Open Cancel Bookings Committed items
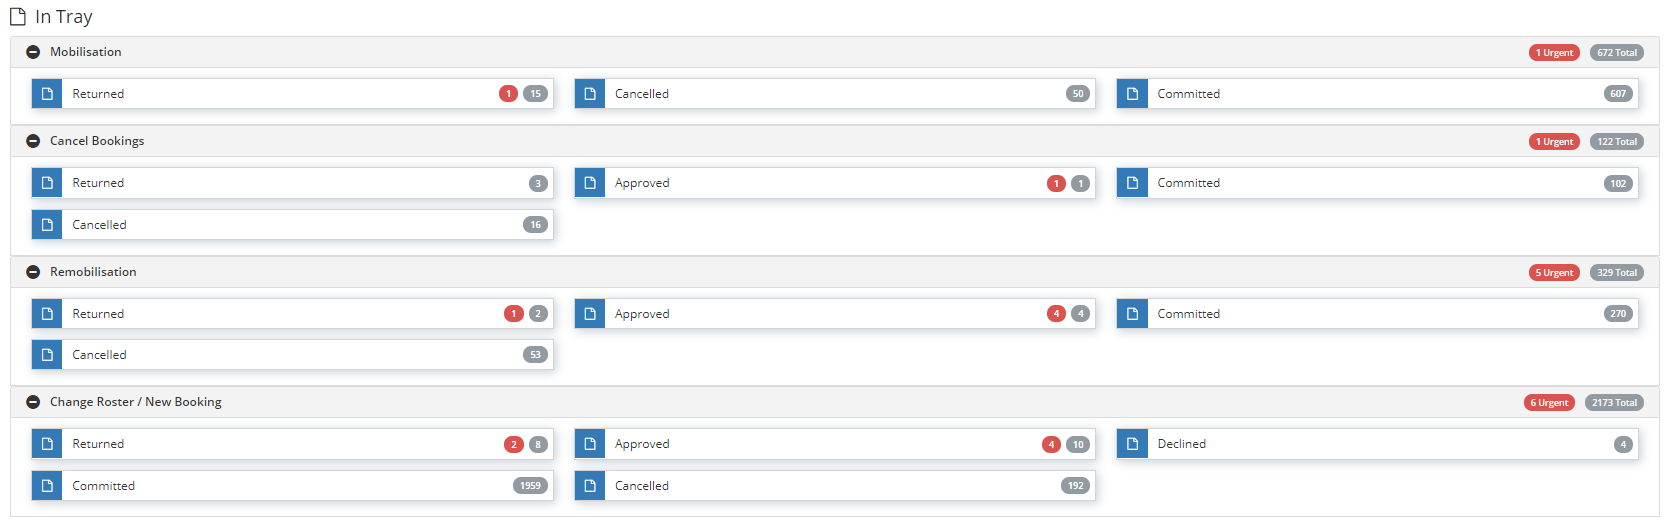Image resolution: width=1666 pixels, height=523 pixels. (x=1378, y=183)
